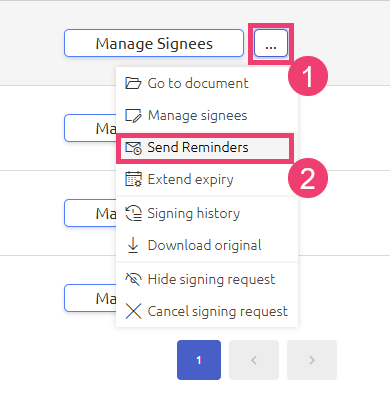Click the crossed-out eye icon for Hide signing request
The width and height of the screenshot is (390, 399).
coord(133,279)
